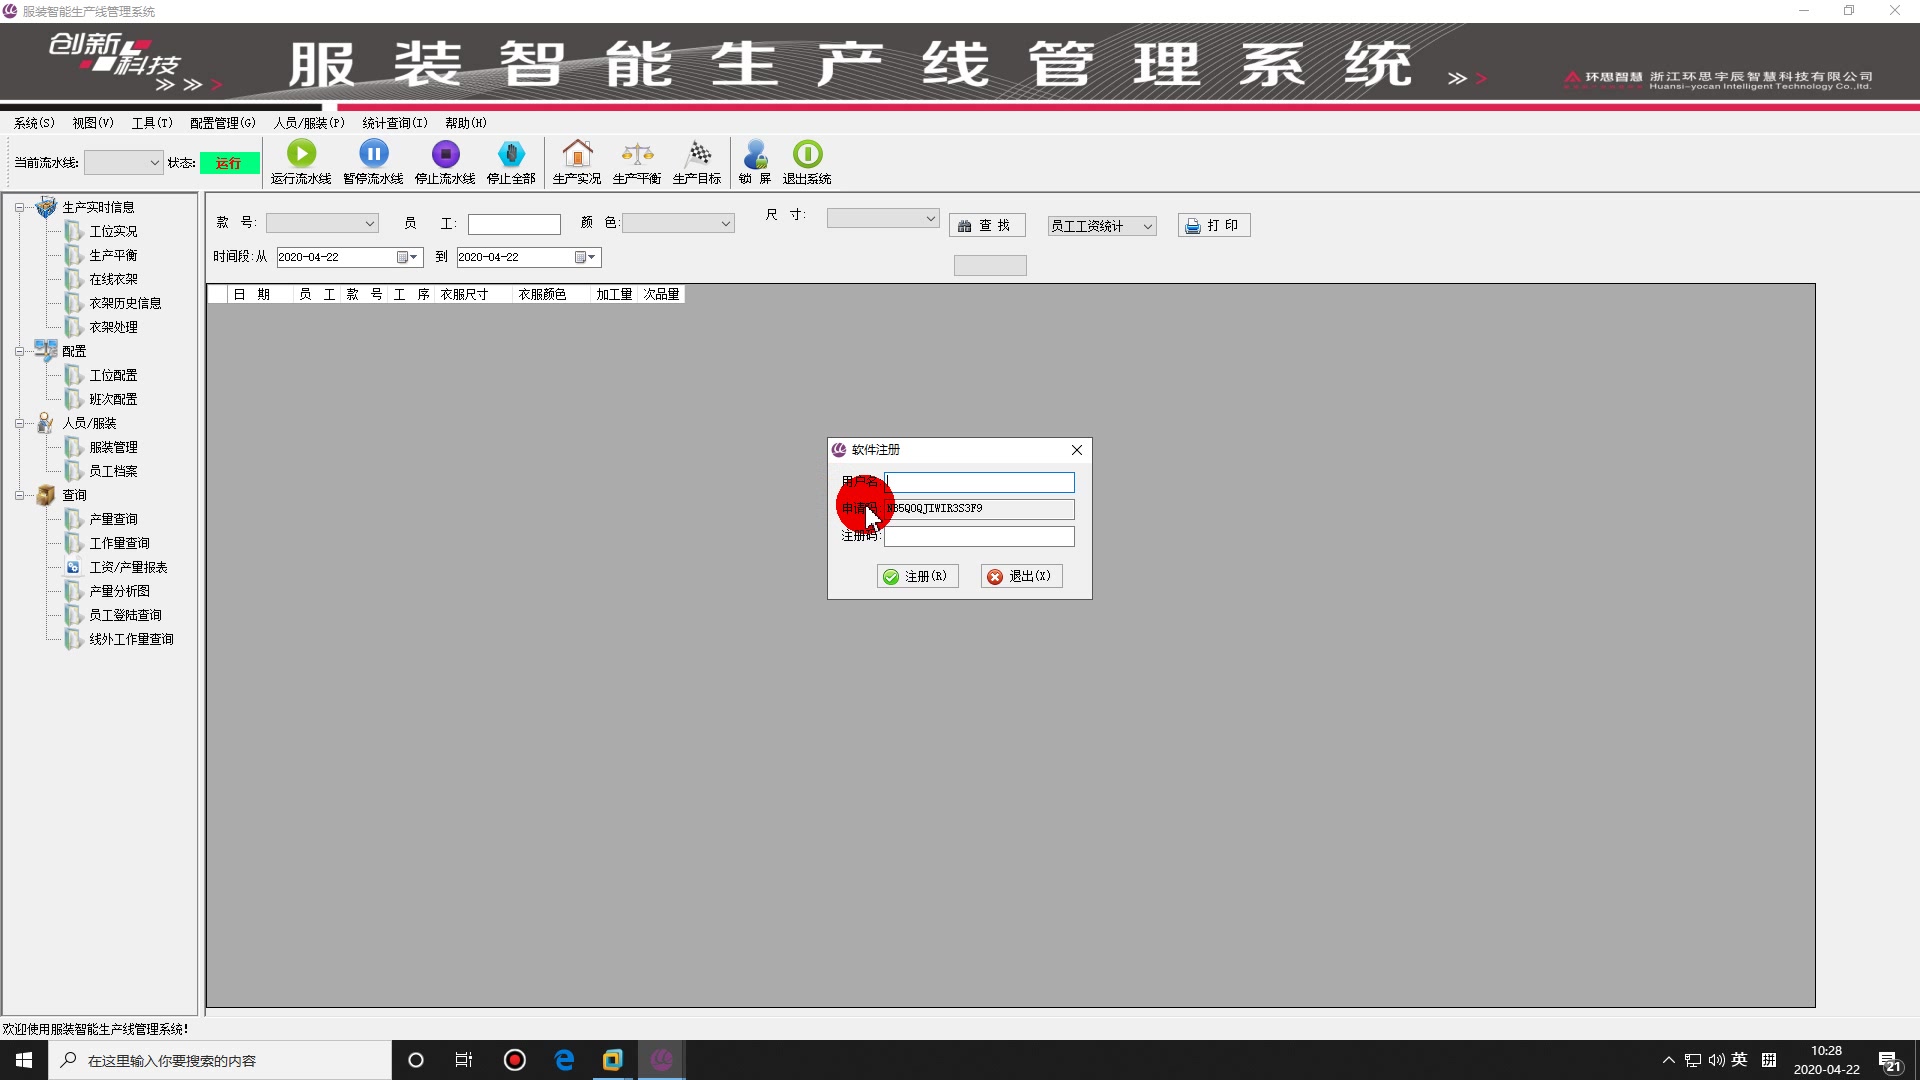The height and width of the screenshot is (1080, 1920).
Task: Click the 暂停流水线 blue pause icon
Action: [x=373, y=154]
